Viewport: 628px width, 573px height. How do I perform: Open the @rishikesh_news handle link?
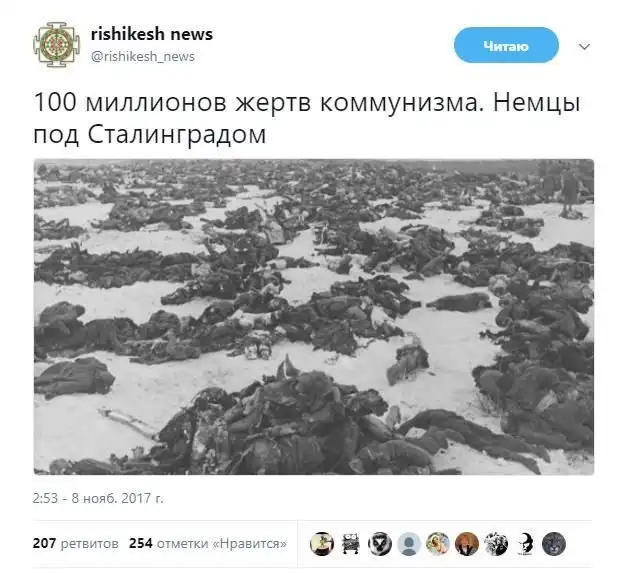pos(143,56)
